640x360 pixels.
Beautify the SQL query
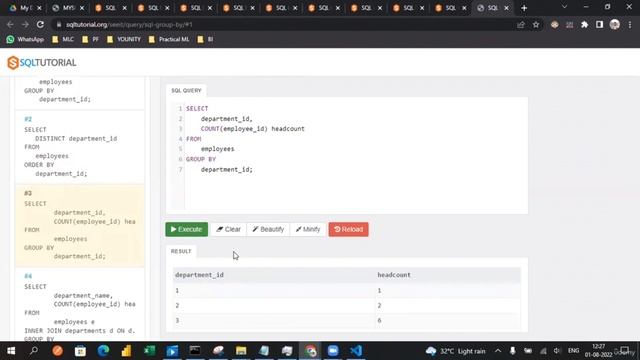point(268,229)
